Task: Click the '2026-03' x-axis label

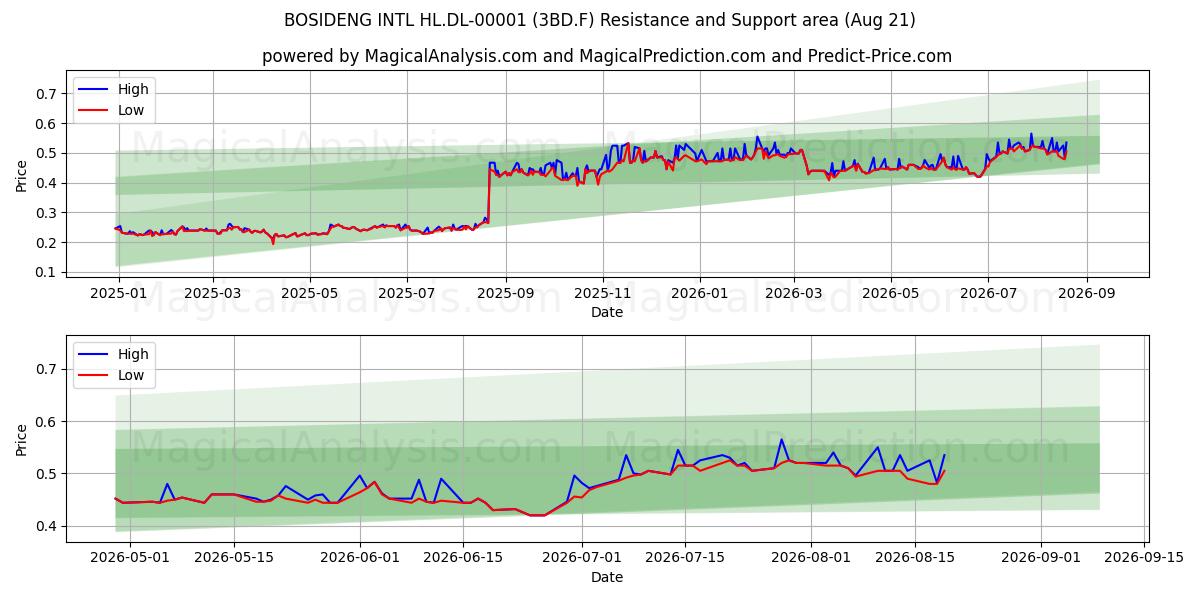Action: (x=793, y=294)
